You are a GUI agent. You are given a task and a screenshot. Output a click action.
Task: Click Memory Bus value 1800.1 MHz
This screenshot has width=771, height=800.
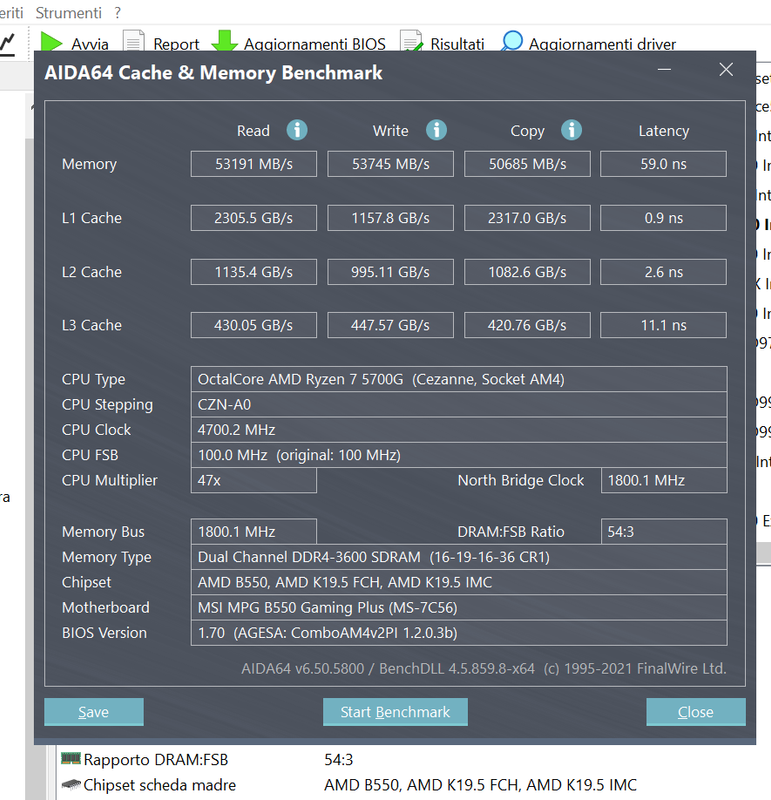[x=254, y=532]
